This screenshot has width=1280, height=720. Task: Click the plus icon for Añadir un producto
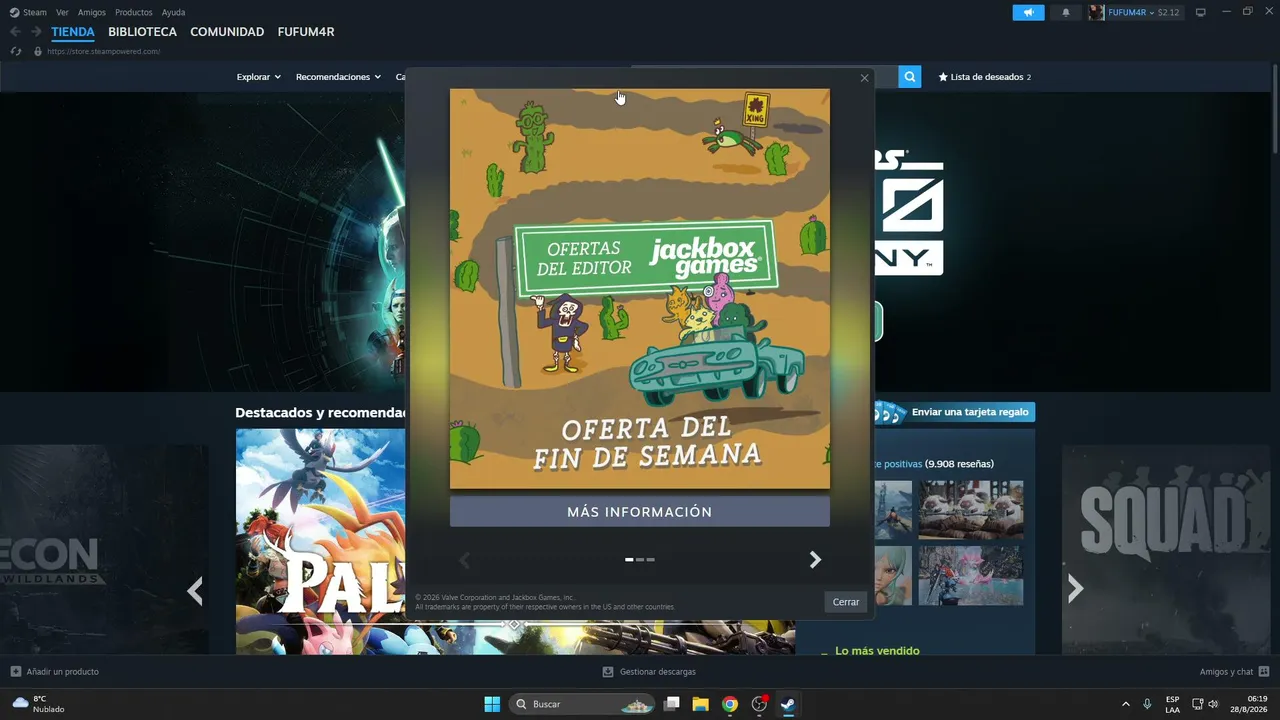(x=15, y=672)
